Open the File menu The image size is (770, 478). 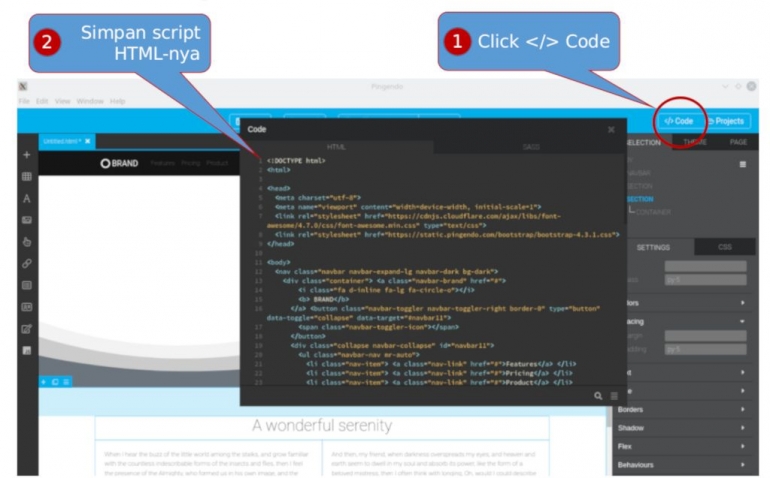click(x=24, y=101)
